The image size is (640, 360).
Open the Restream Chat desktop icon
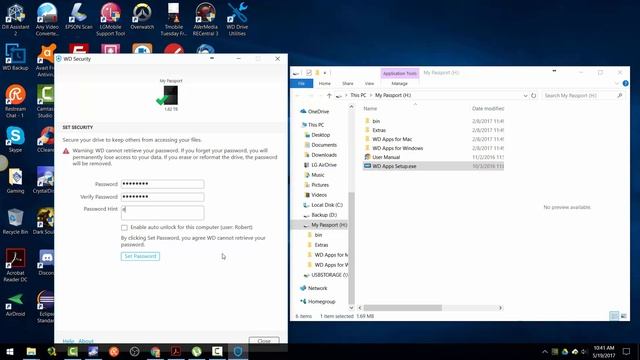pyautogui.click(x=15, y=101)
